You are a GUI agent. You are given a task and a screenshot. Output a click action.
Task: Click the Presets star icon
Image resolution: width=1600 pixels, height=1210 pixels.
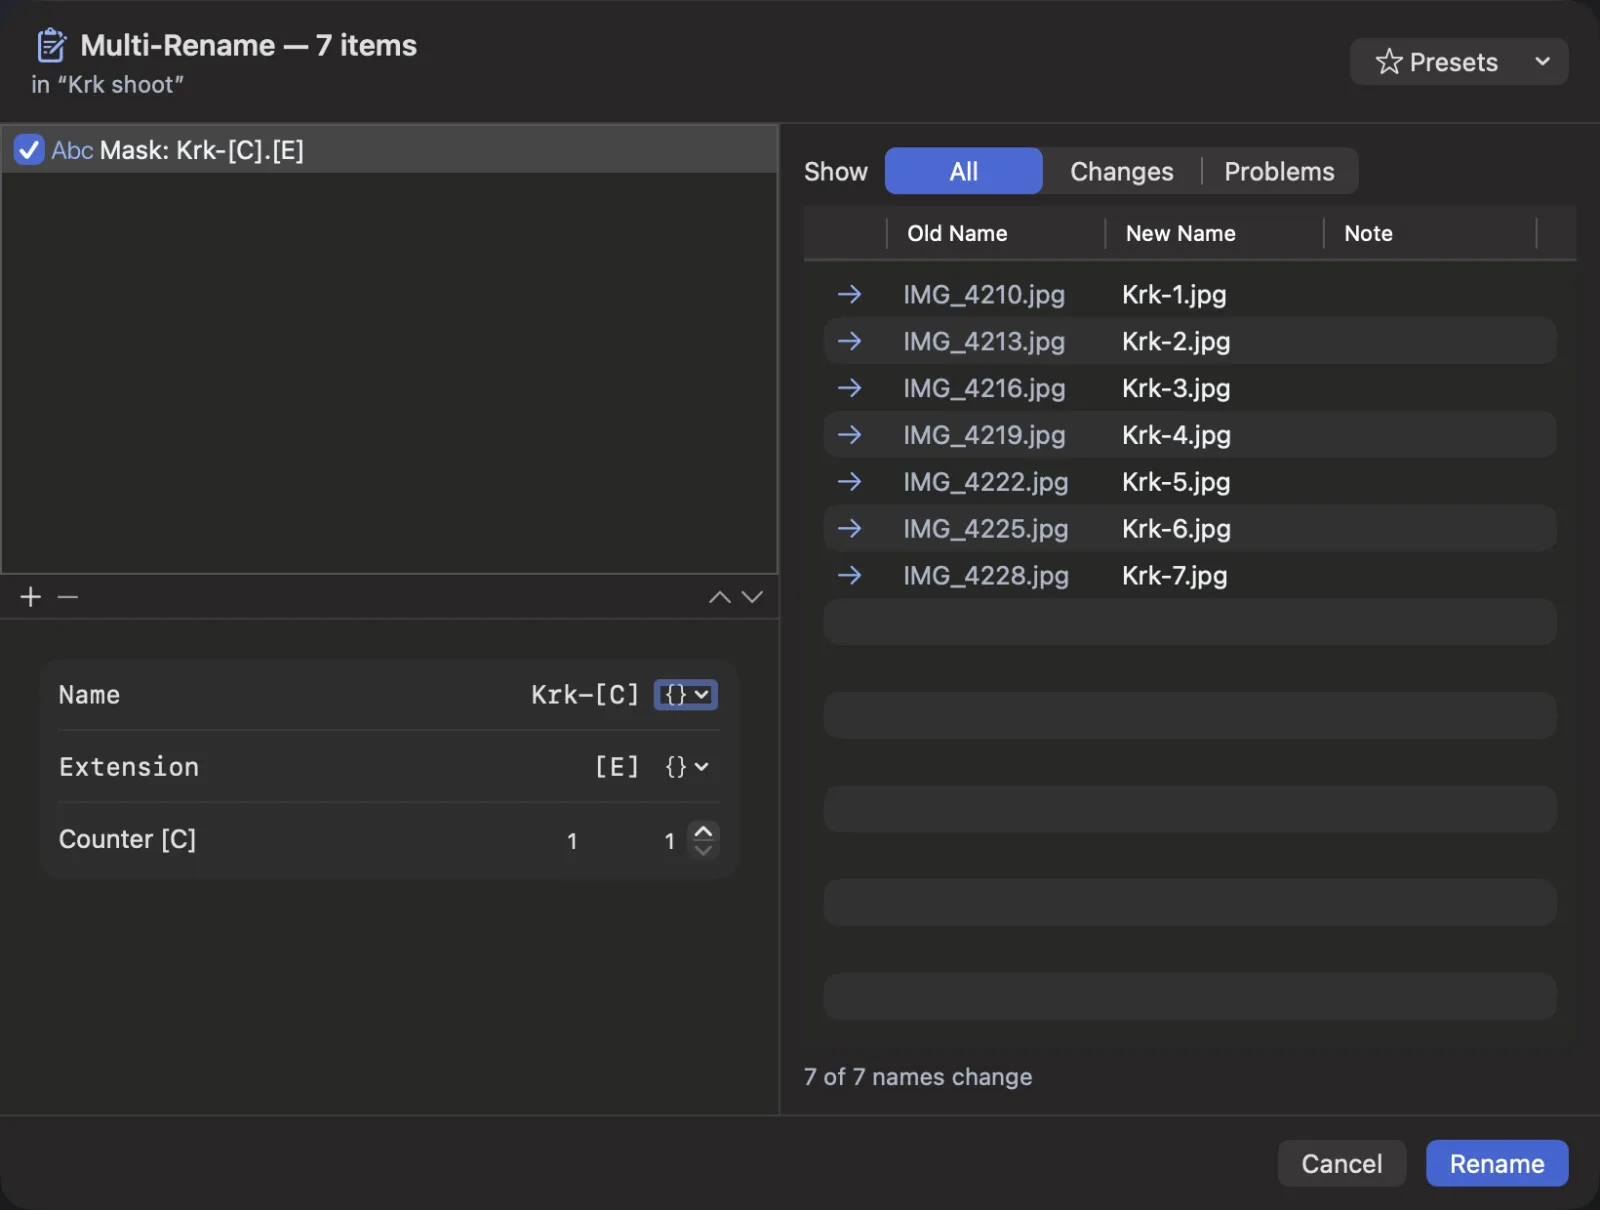point(1388,62)
